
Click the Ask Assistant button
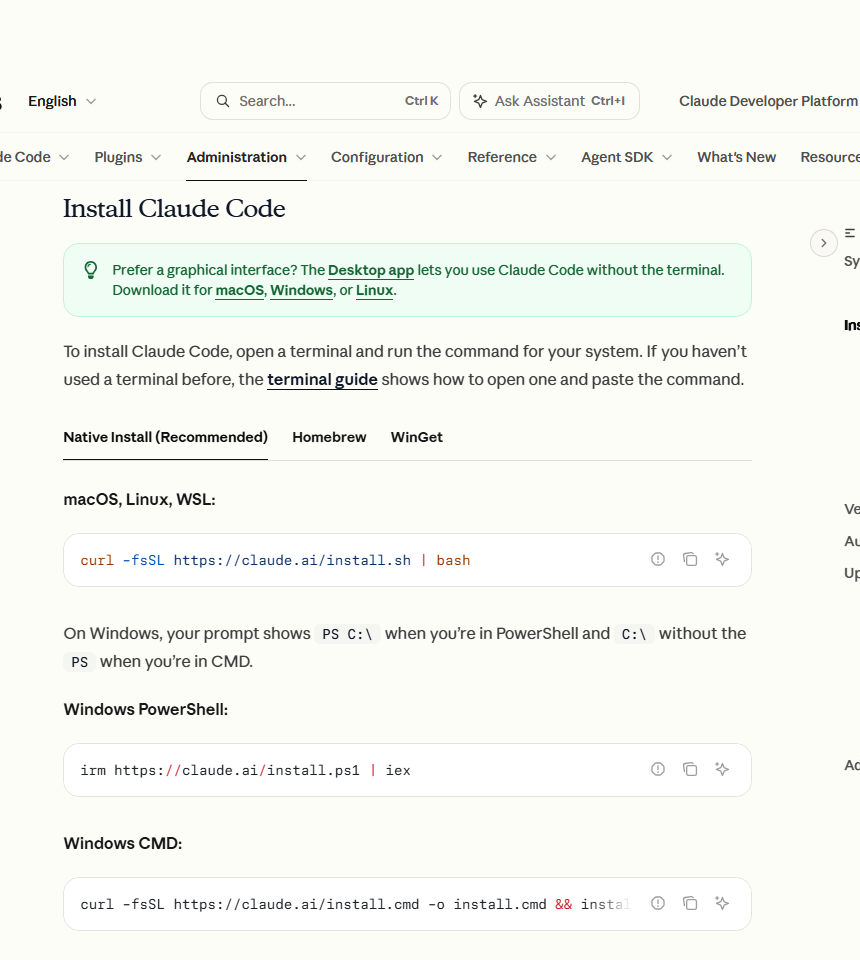pyautogui.click(x=549, y=101)
